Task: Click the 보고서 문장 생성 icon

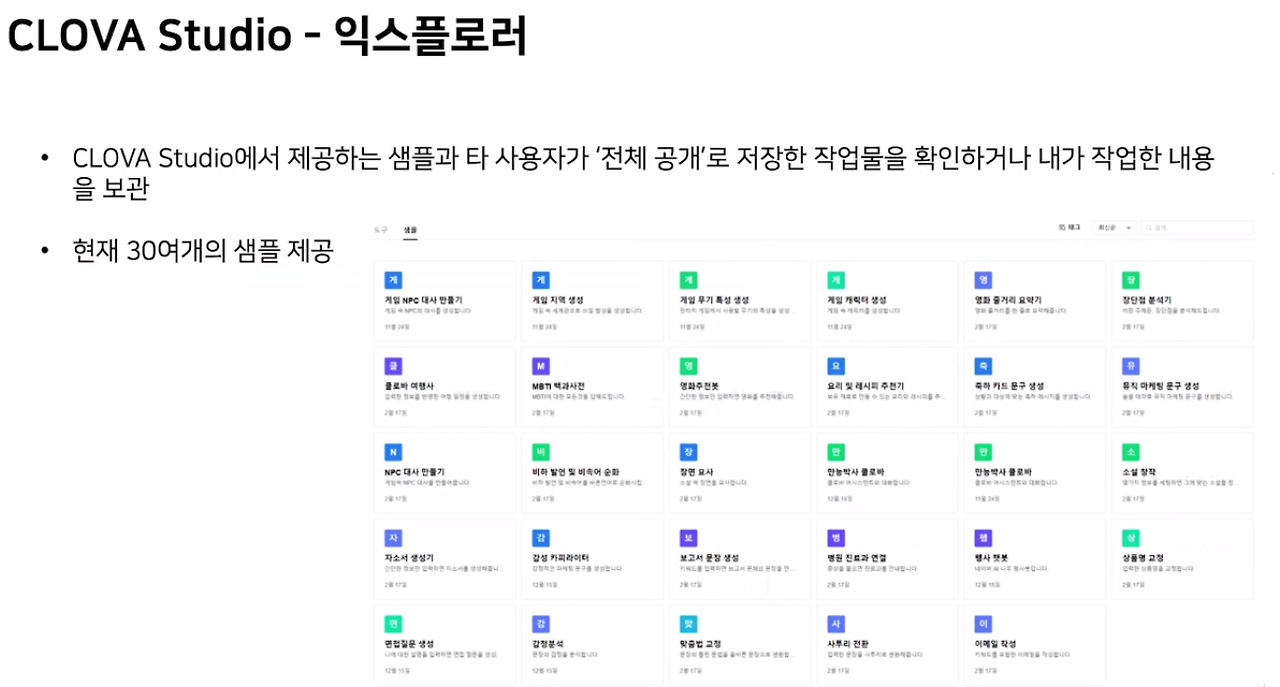Action: click(688, 538)
